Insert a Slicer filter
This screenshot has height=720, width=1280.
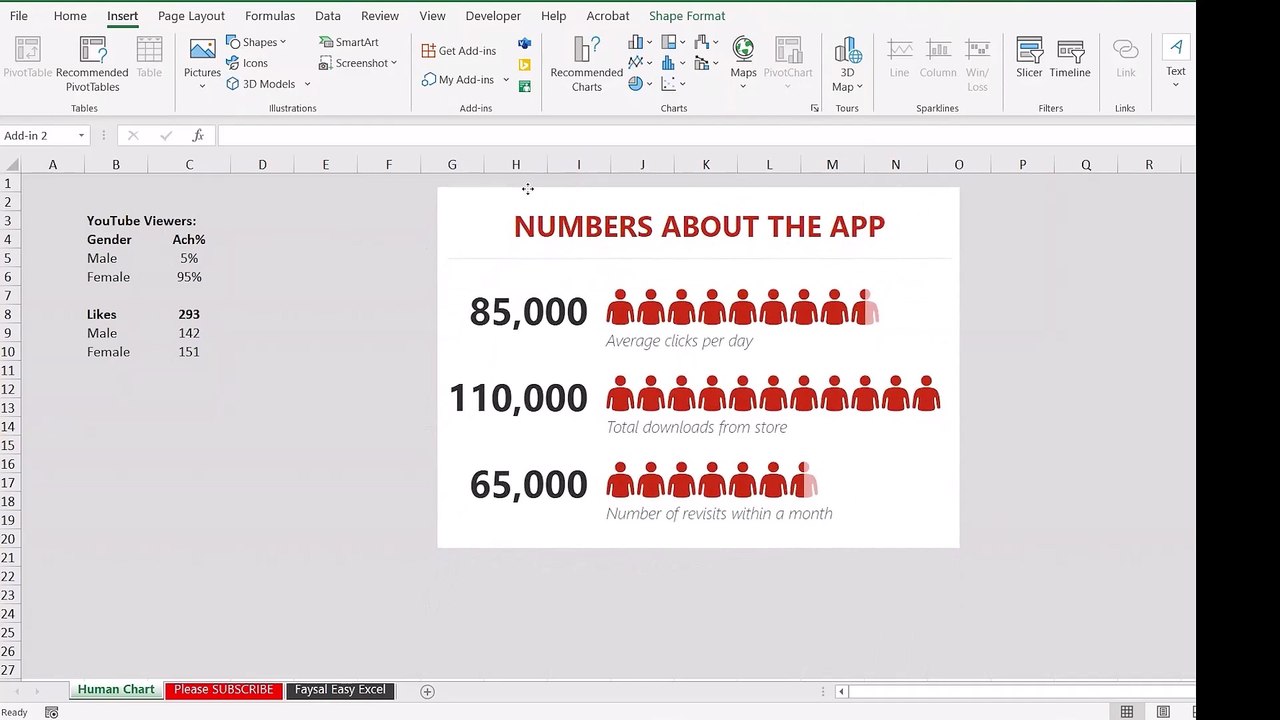pyautogui.click(x=1029, y=58)
